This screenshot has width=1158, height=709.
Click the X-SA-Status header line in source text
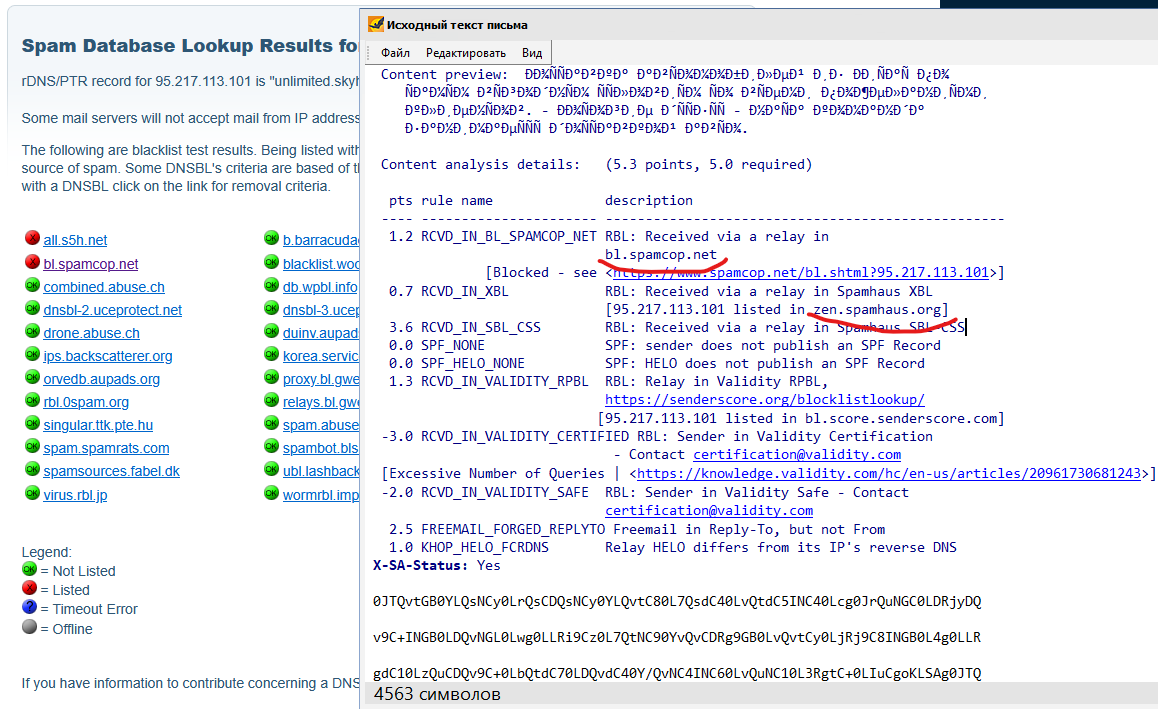coord(437,565)
